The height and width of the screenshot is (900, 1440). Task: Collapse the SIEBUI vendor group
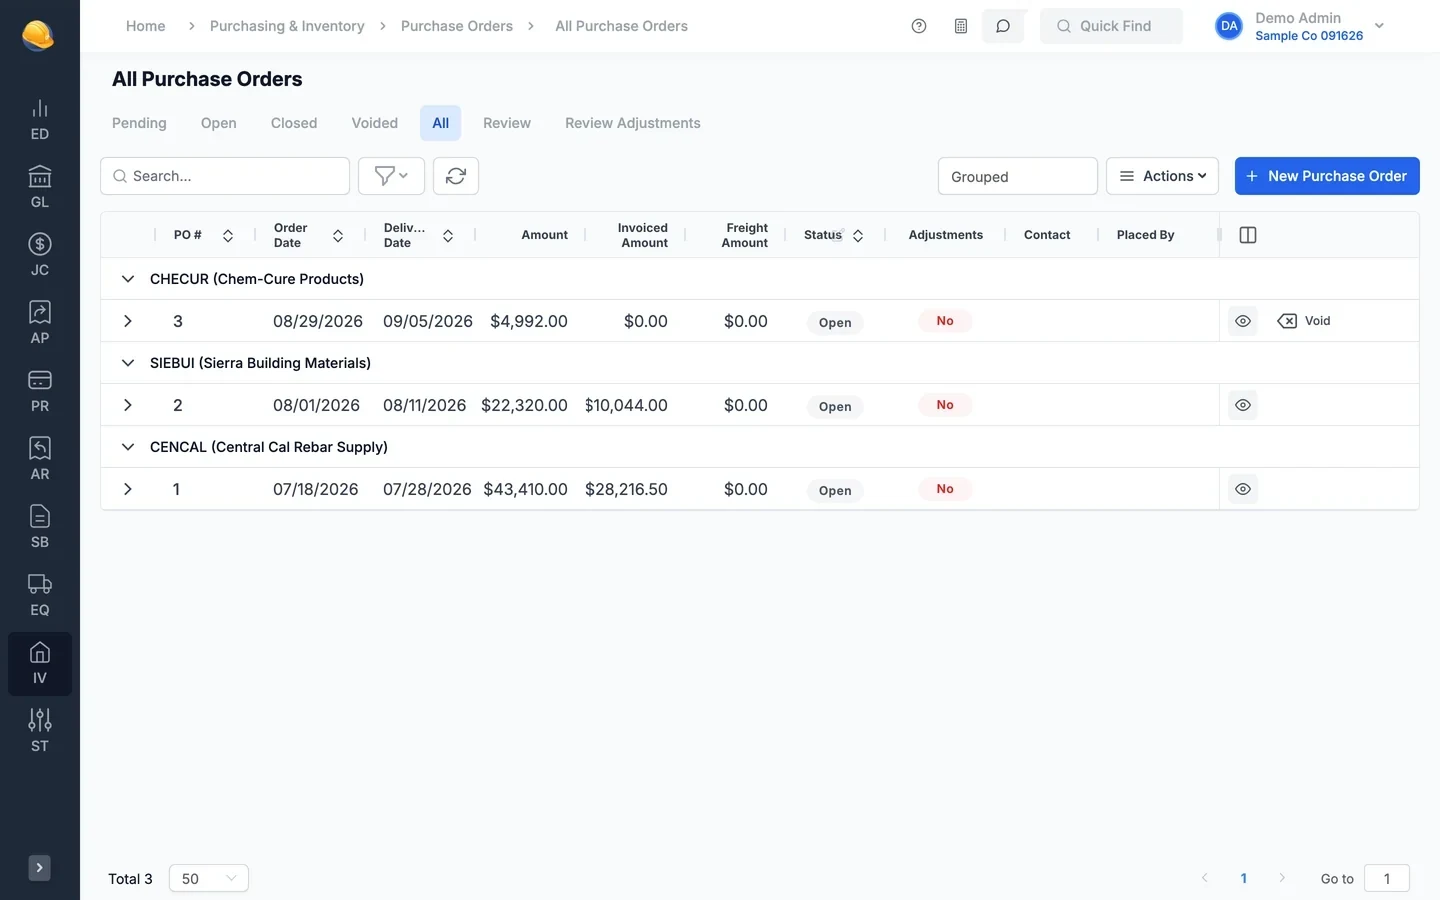click(128, 363)
